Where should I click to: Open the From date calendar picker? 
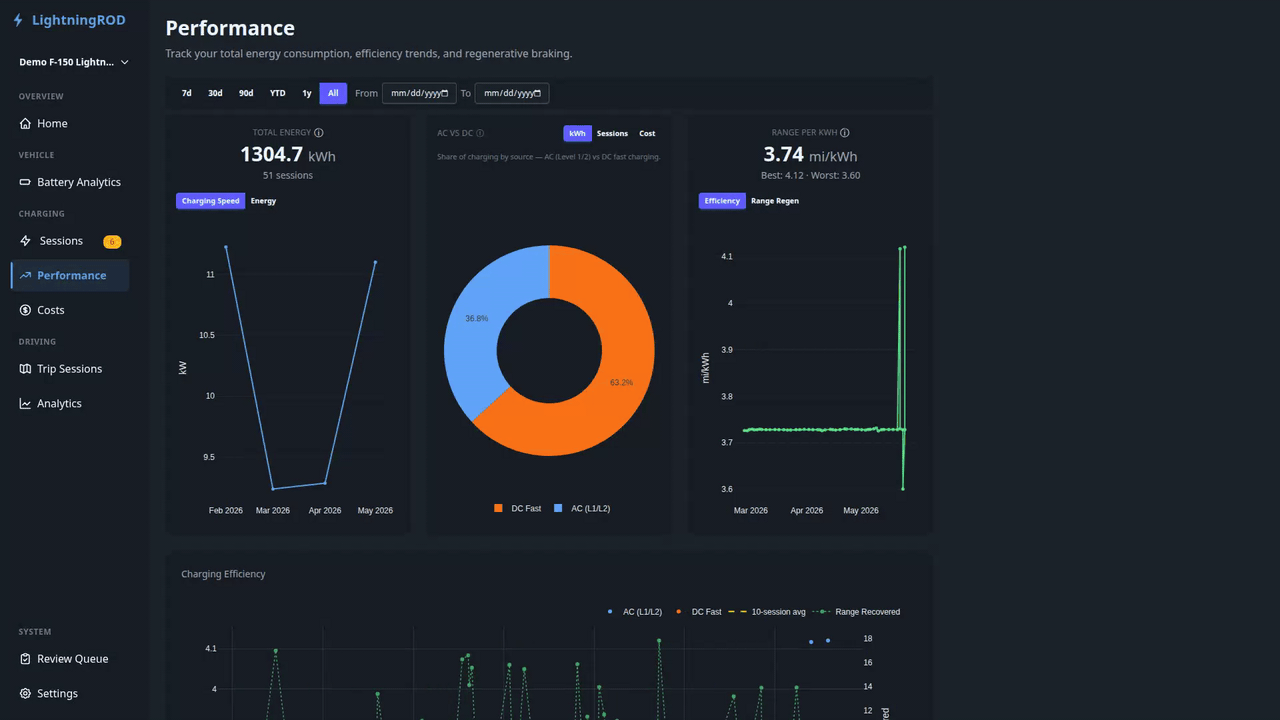point(445,94)
